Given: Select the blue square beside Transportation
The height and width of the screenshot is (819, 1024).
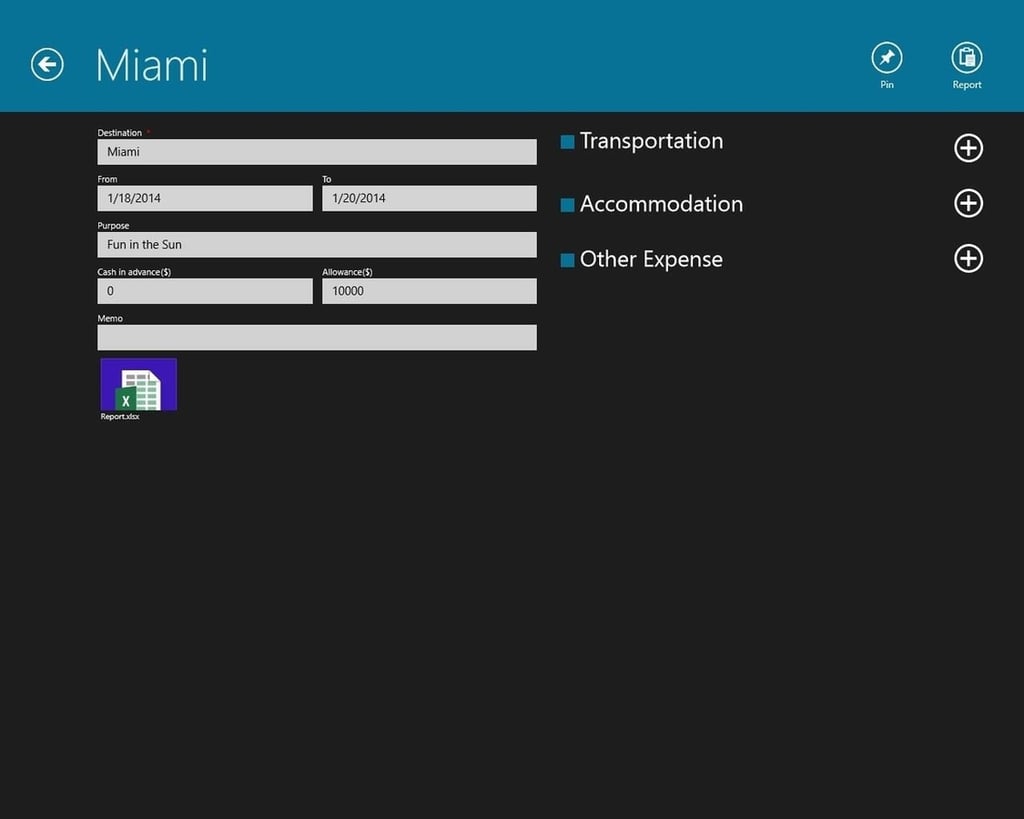Looking at the screenshot, I should (568, 142).
